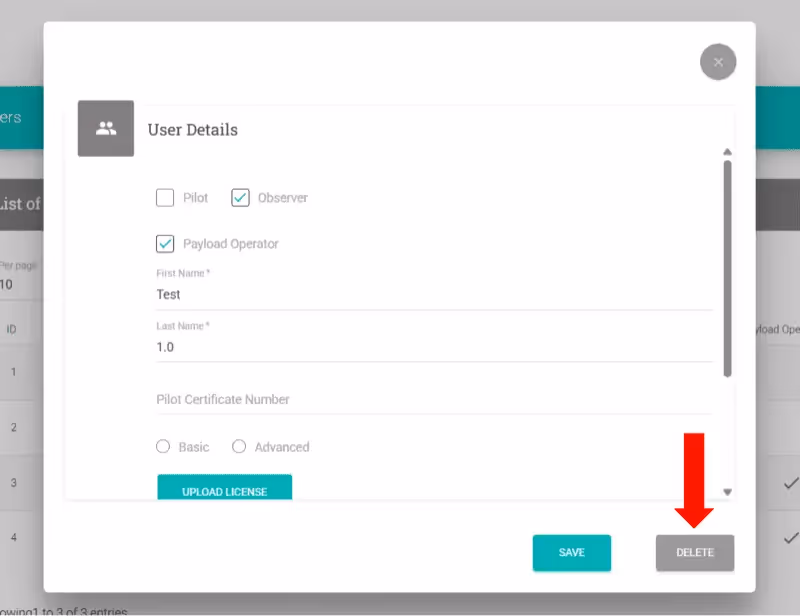Click the Pilot Certificate Number field
The height and width of the screenshot is (616, 800).
click(433, 399)
